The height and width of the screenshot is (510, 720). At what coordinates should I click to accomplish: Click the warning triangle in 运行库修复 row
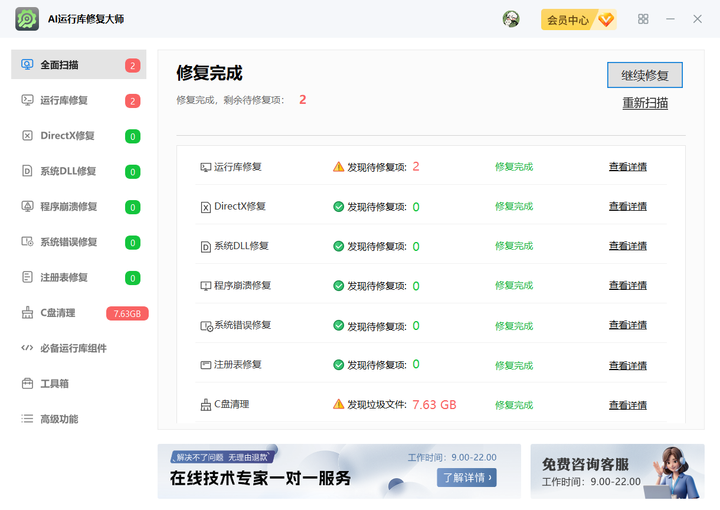coord(338,167)
